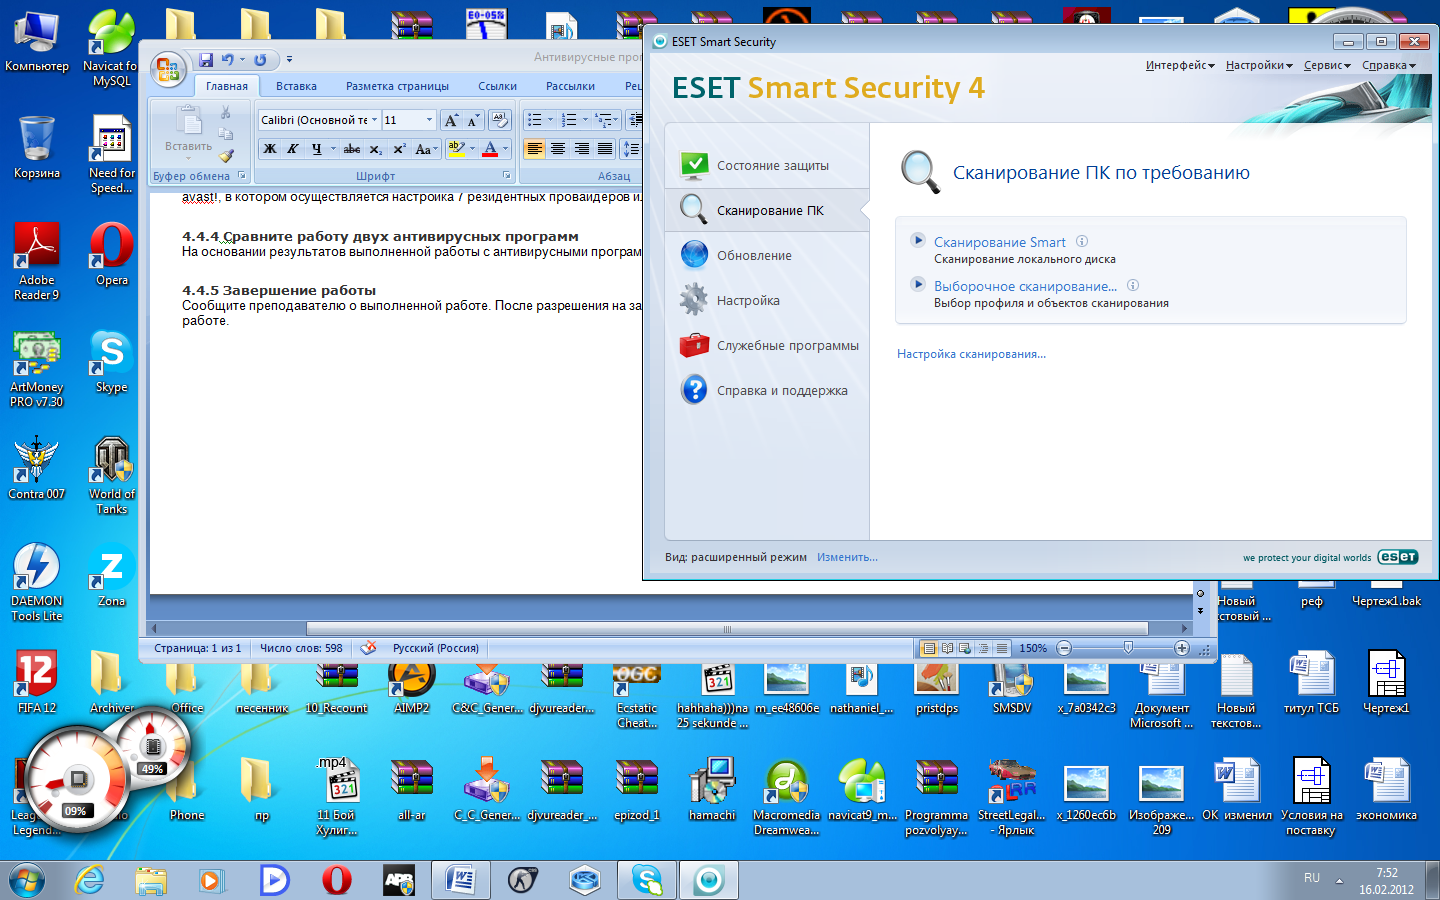Open the round Office button in Word
Viewport: 1440px width, 900px height.
(x=168, y=70)
